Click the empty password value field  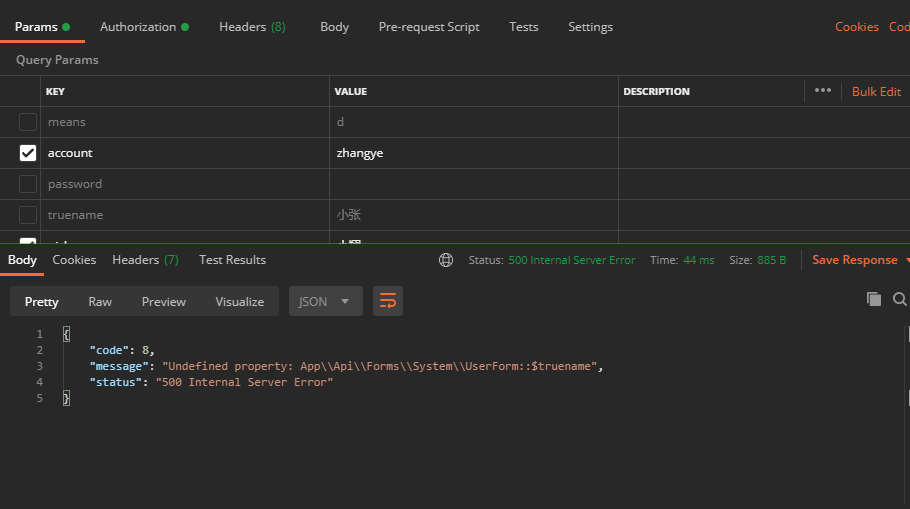coord(474,184)
